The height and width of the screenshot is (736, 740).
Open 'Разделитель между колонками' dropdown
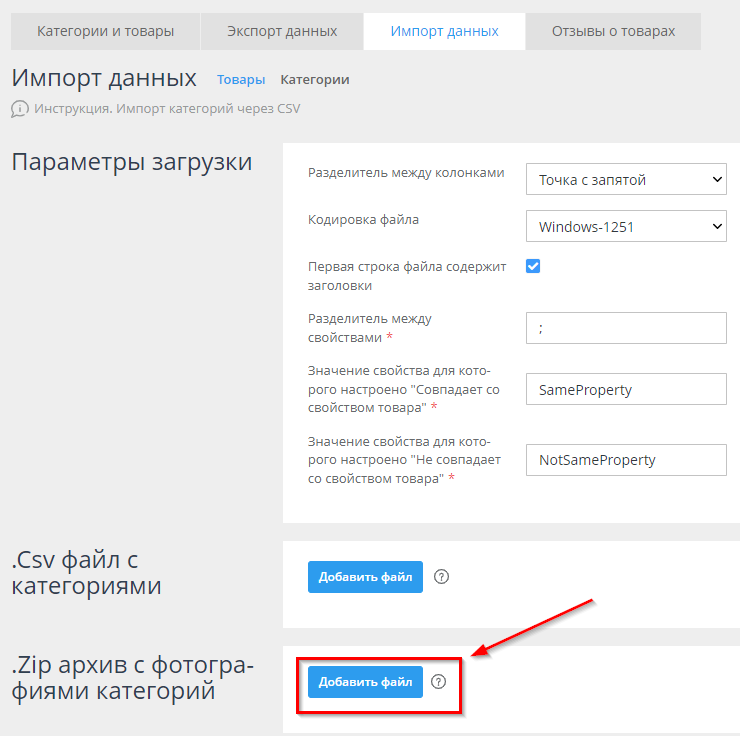[625, 180]
